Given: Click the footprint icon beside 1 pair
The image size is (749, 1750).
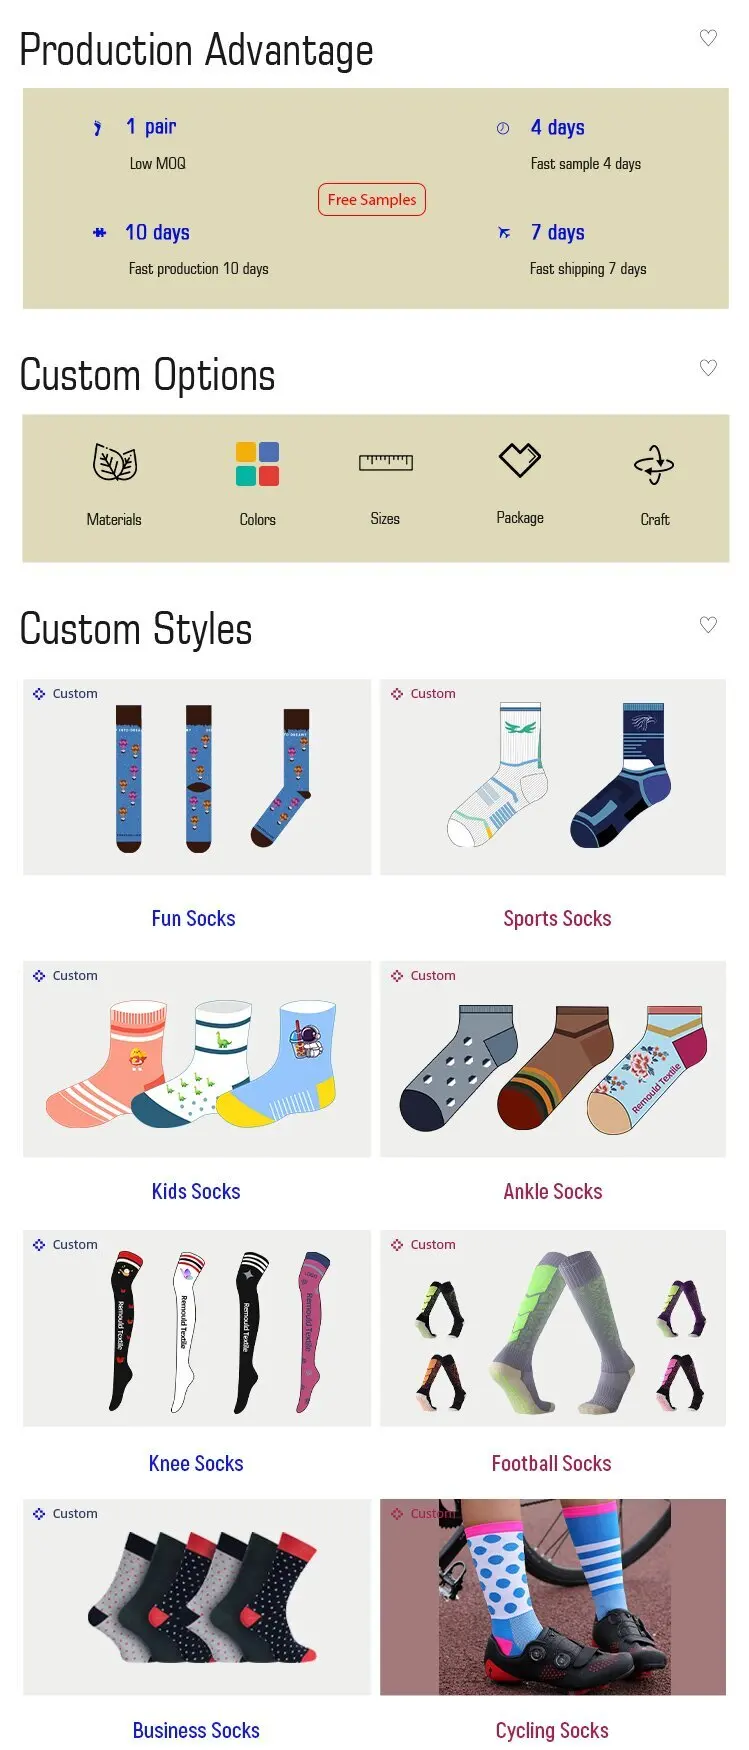Looking at the screenshot, I should 97,128.
